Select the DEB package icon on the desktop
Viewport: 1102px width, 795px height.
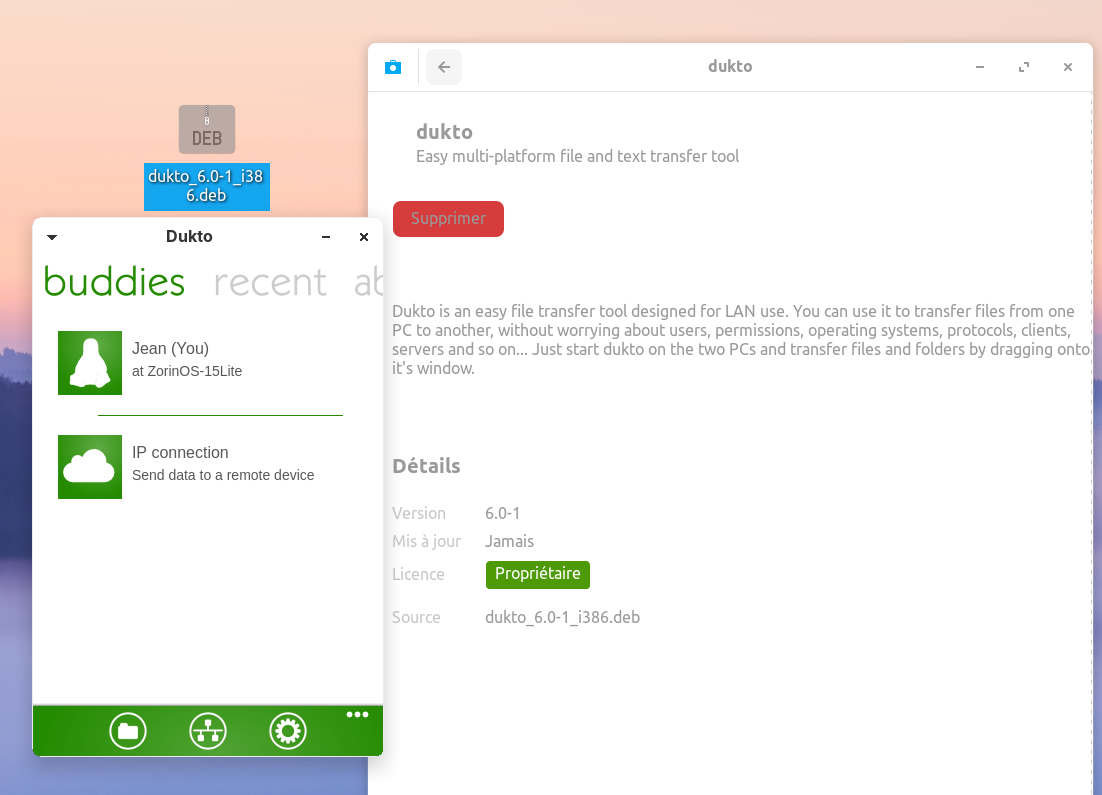[207, 130]
